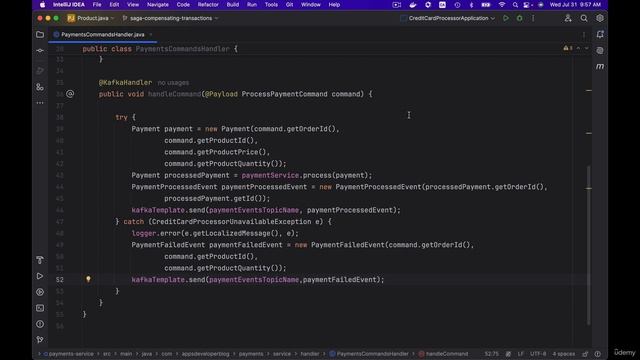Viewport: 640px width, 360px height.
Task: Open the Refactor menu
Action: [x=208, y=4]
